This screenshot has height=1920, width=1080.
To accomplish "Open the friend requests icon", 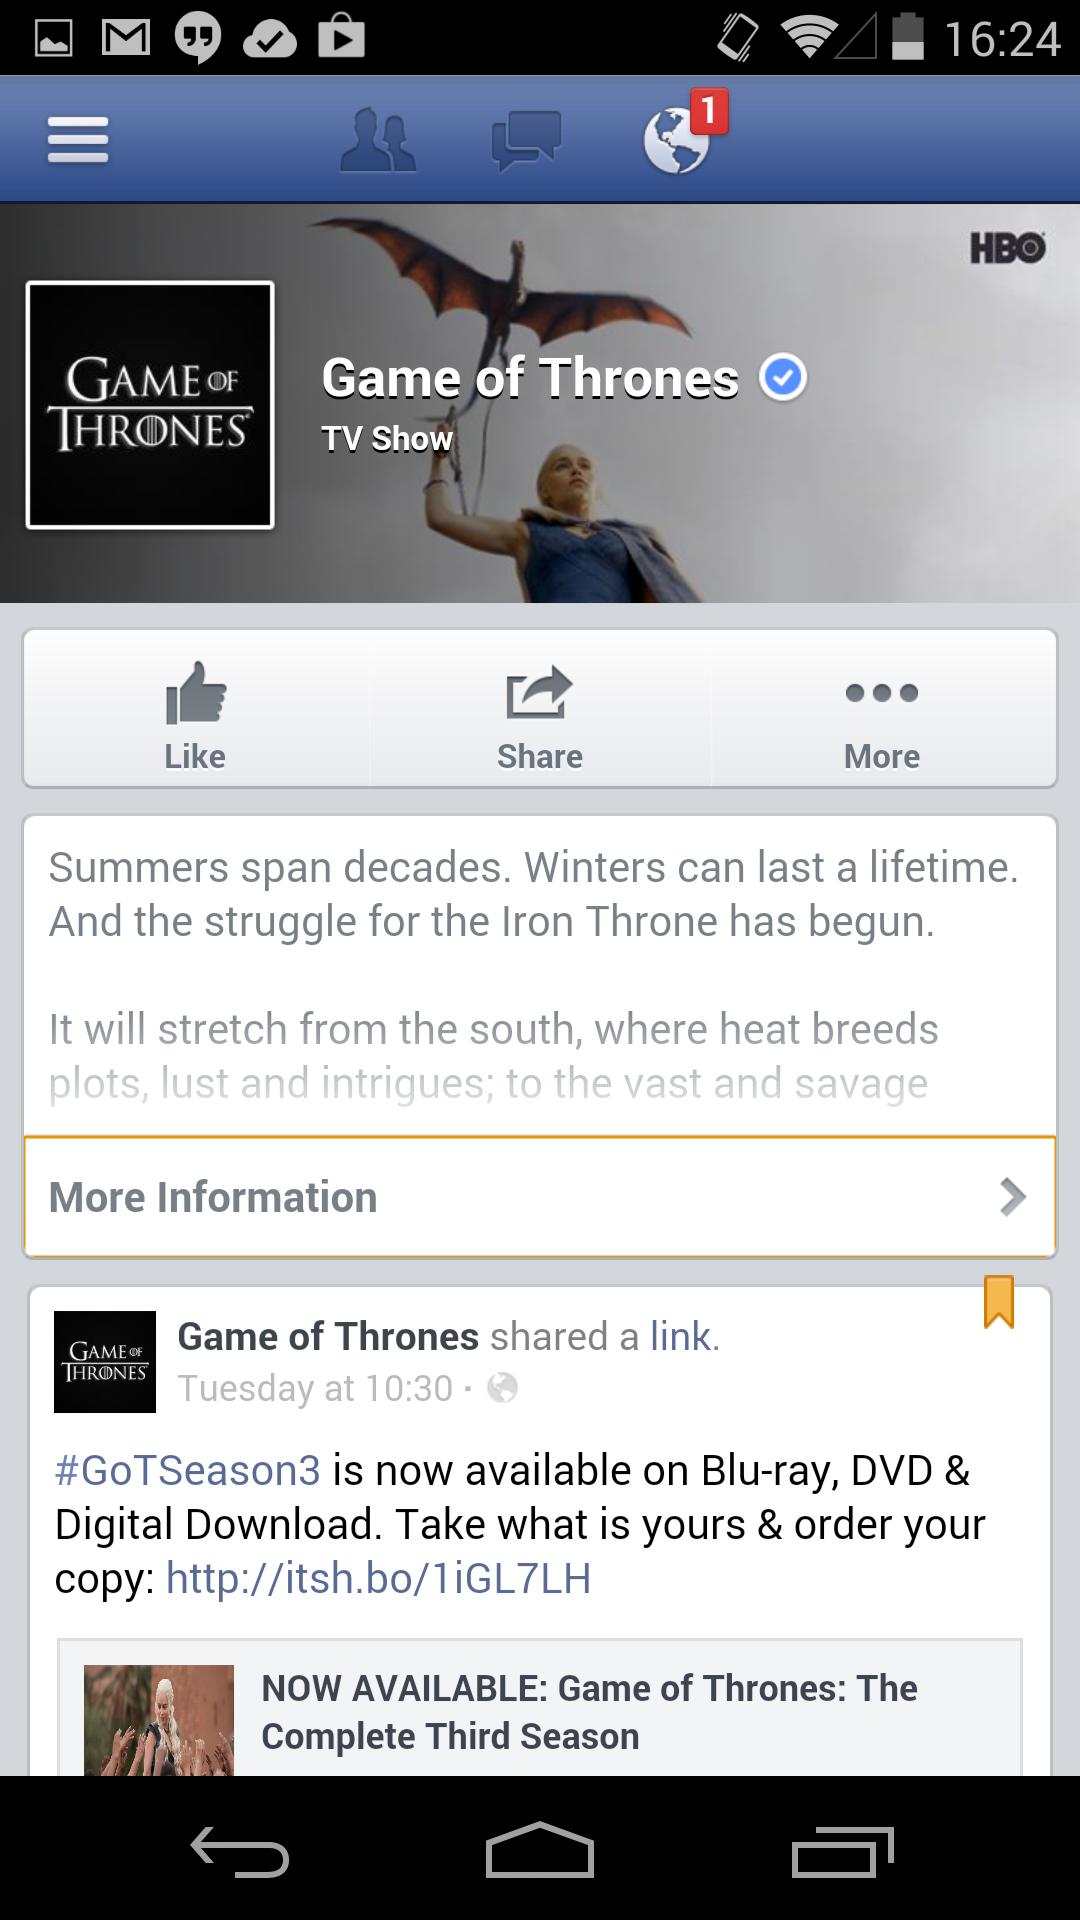I will pos(378,141).
